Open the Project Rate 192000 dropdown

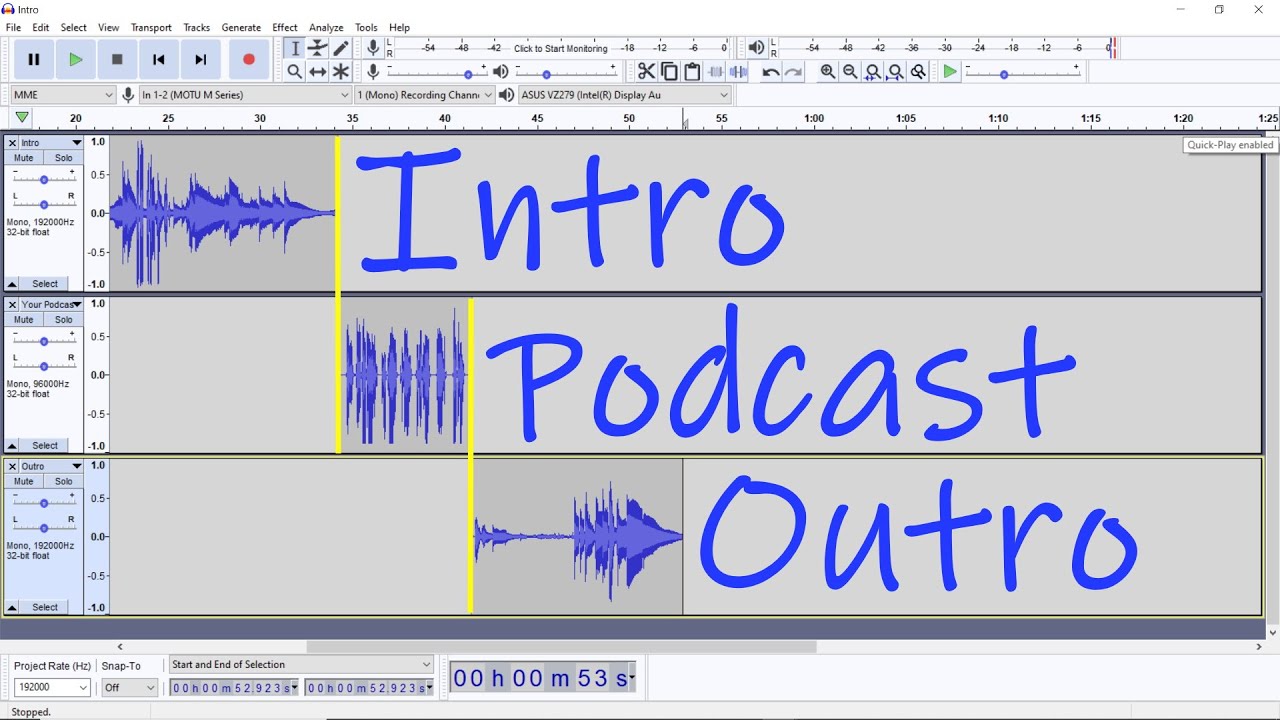pyautogui.click(x=52, y=688)
